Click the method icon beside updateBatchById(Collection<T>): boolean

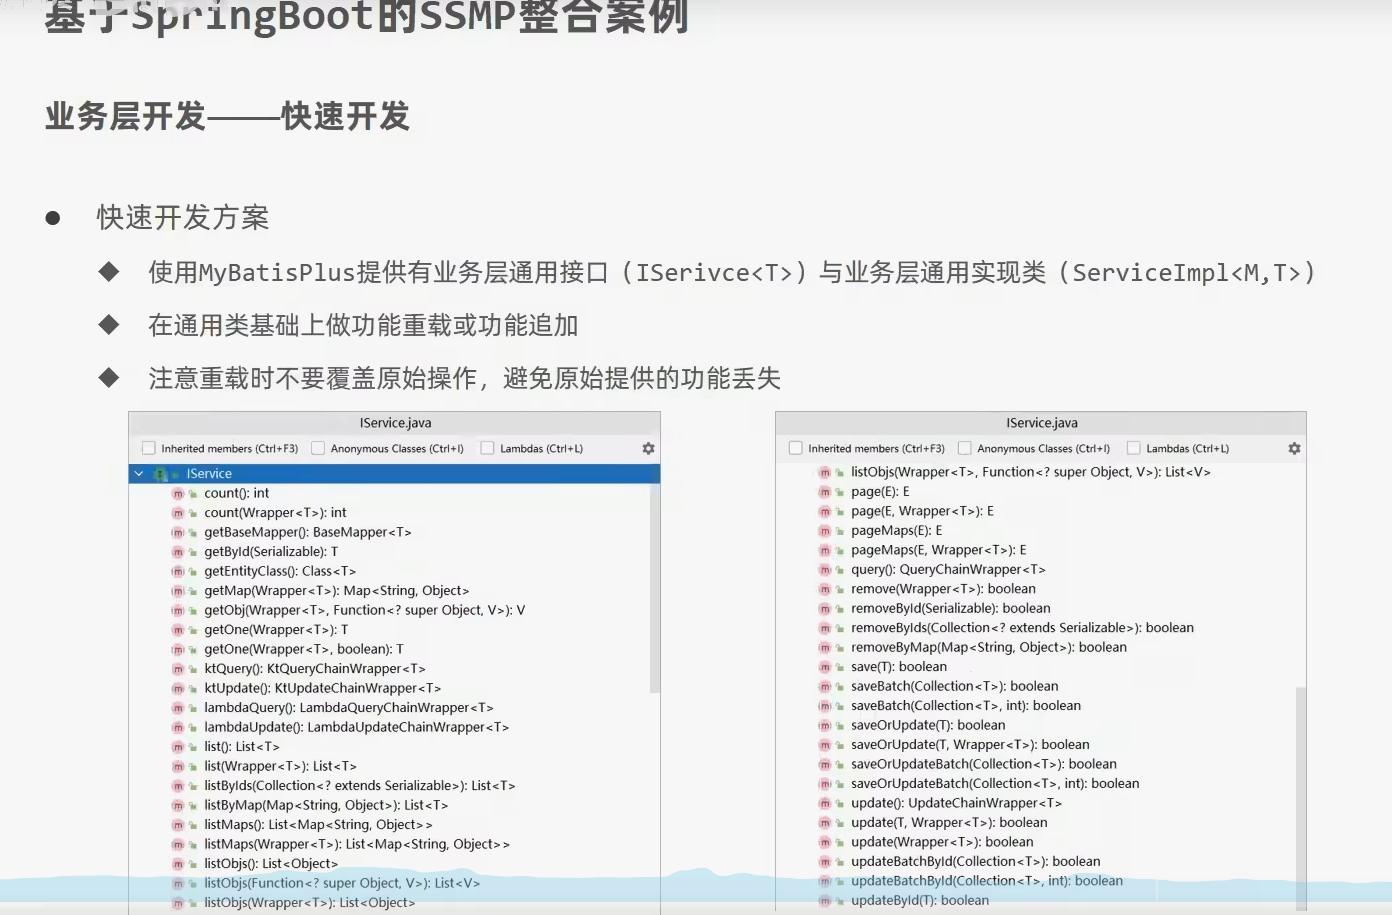[825, 862]
